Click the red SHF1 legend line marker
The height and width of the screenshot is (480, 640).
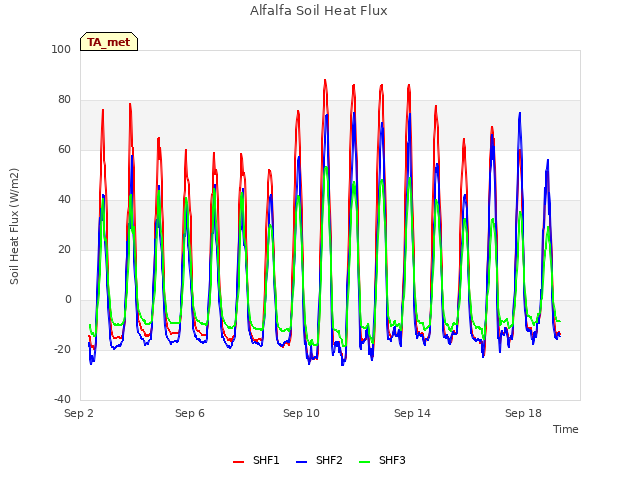(238, 462)
